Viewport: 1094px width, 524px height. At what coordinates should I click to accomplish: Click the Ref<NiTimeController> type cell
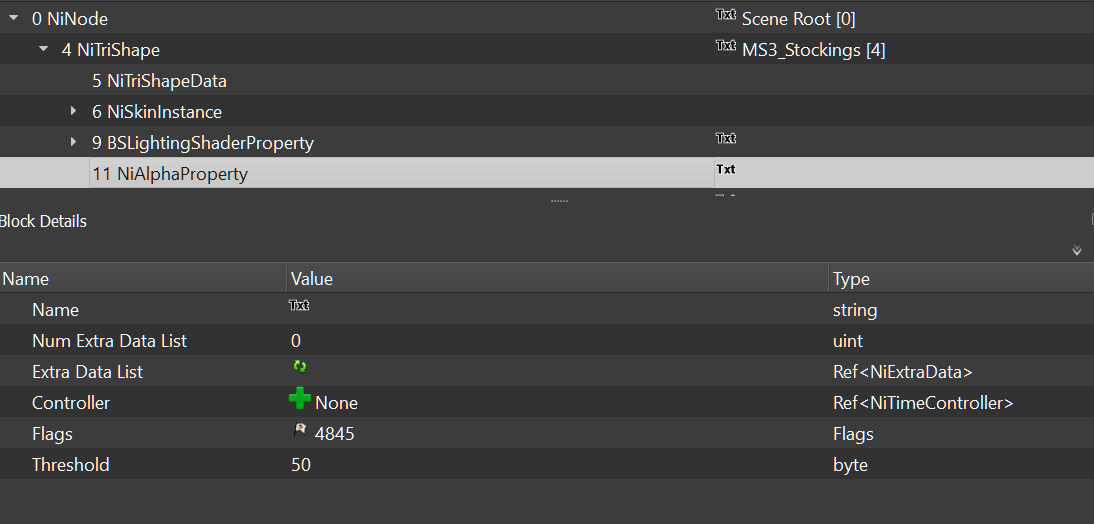pyautogui.click(x=923, y=403)
